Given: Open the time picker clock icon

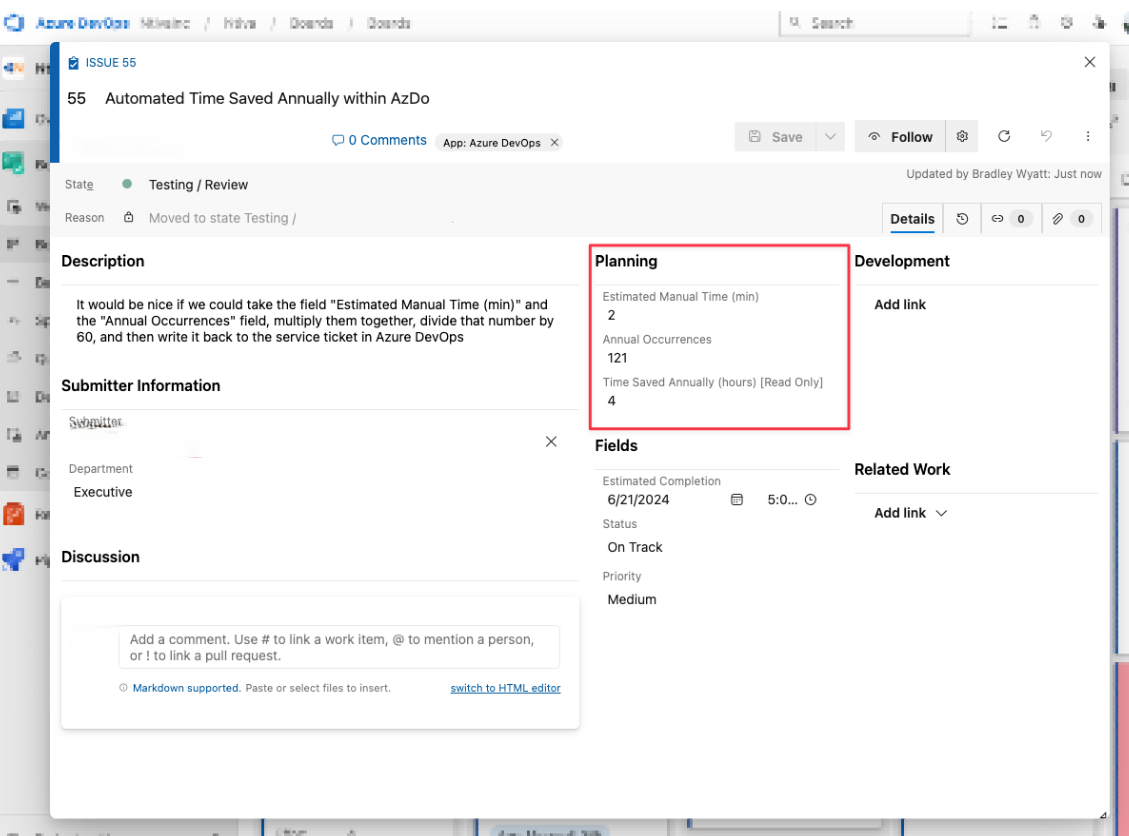Looking at the screenshot, I should [811, 500].
